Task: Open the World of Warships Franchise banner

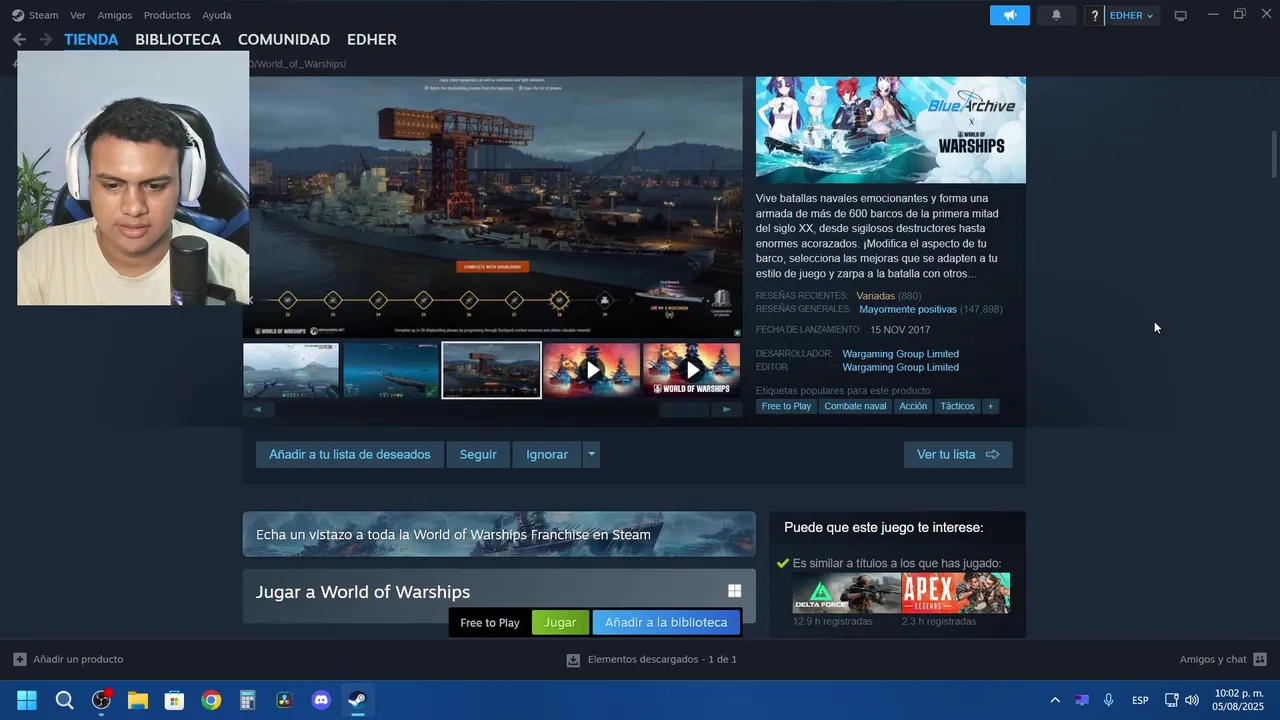Action: [499, 534]
